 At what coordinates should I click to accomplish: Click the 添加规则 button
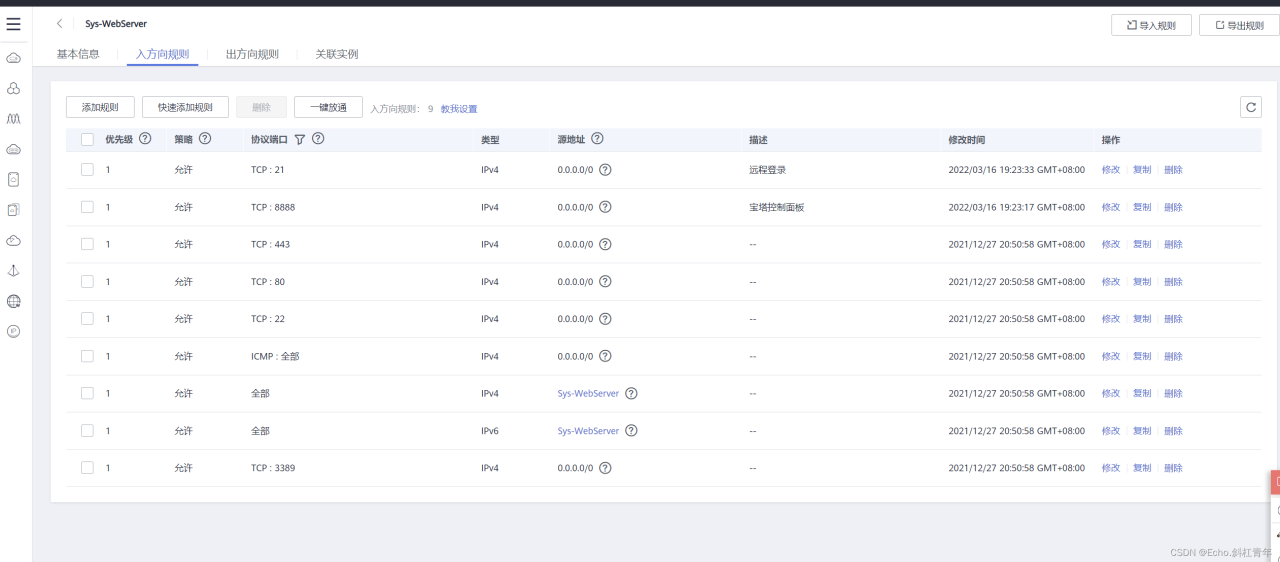(x=100, y=108)
